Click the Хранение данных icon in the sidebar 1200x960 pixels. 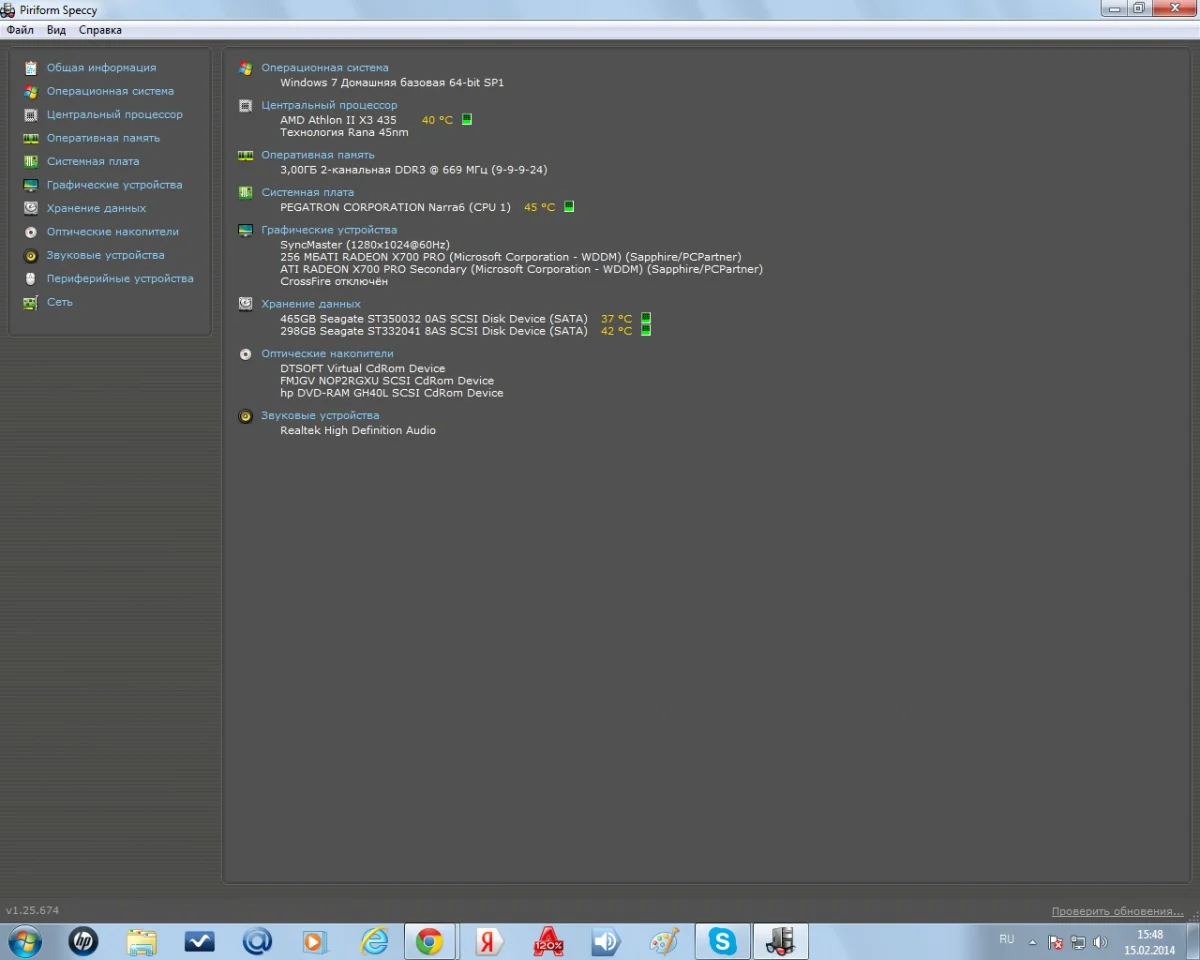click(30, 208)
